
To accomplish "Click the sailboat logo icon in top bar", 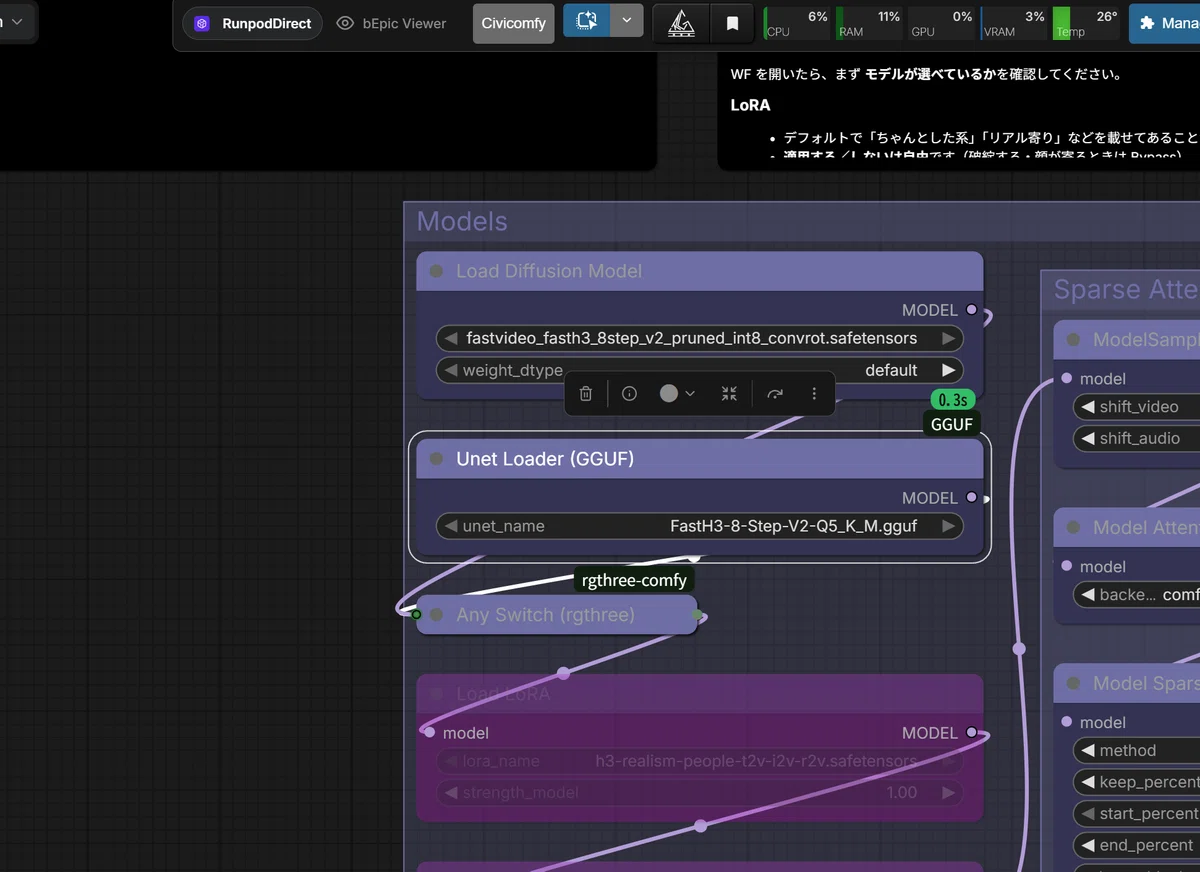I will pos(682,23).
